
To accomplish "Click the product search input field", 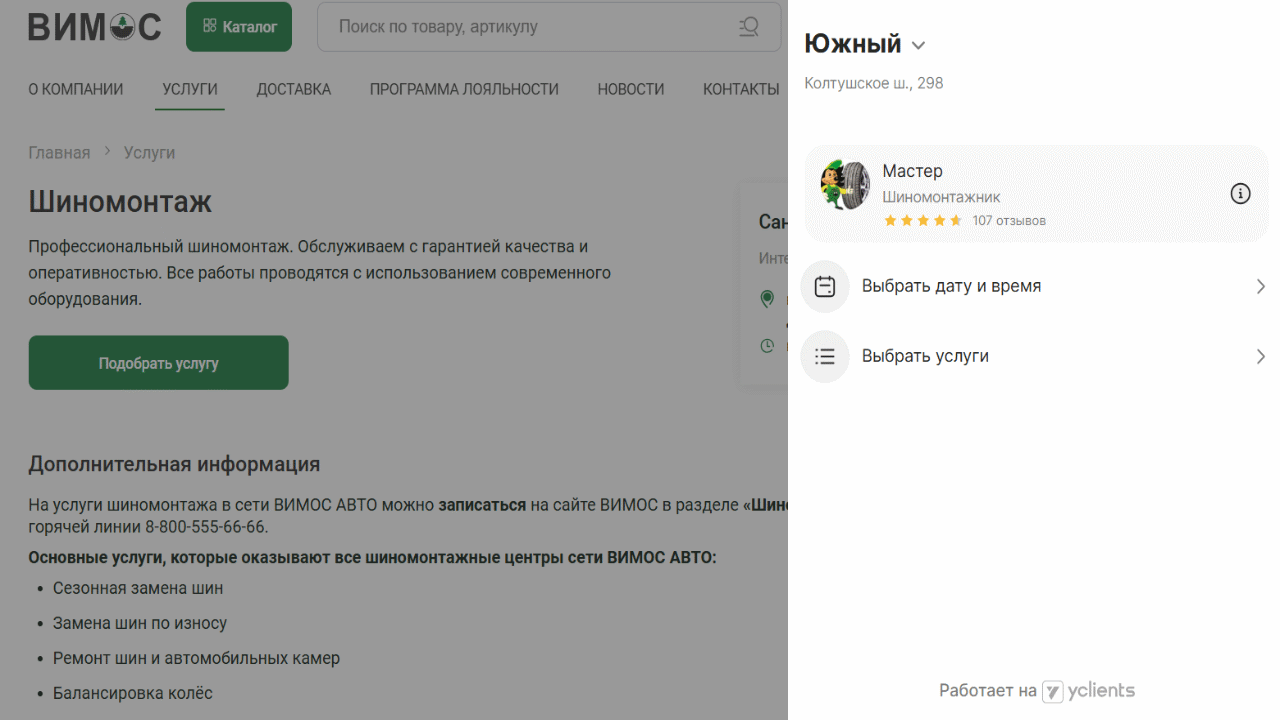I will tap(530, 27).
